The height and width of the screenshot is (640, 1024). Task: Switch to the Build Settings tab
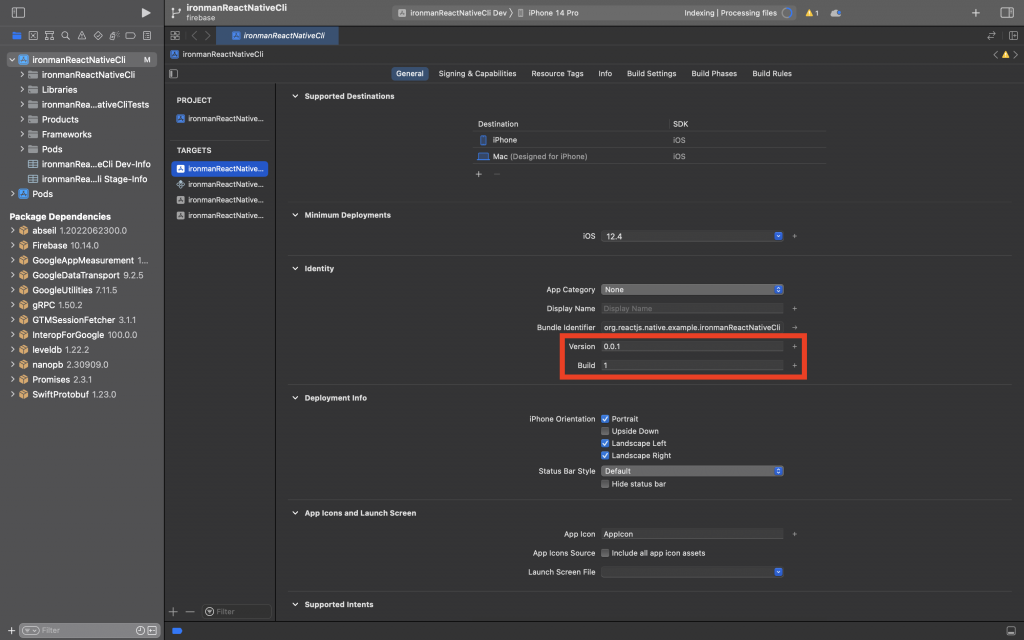pyautogui.click(x=652, y=74)
